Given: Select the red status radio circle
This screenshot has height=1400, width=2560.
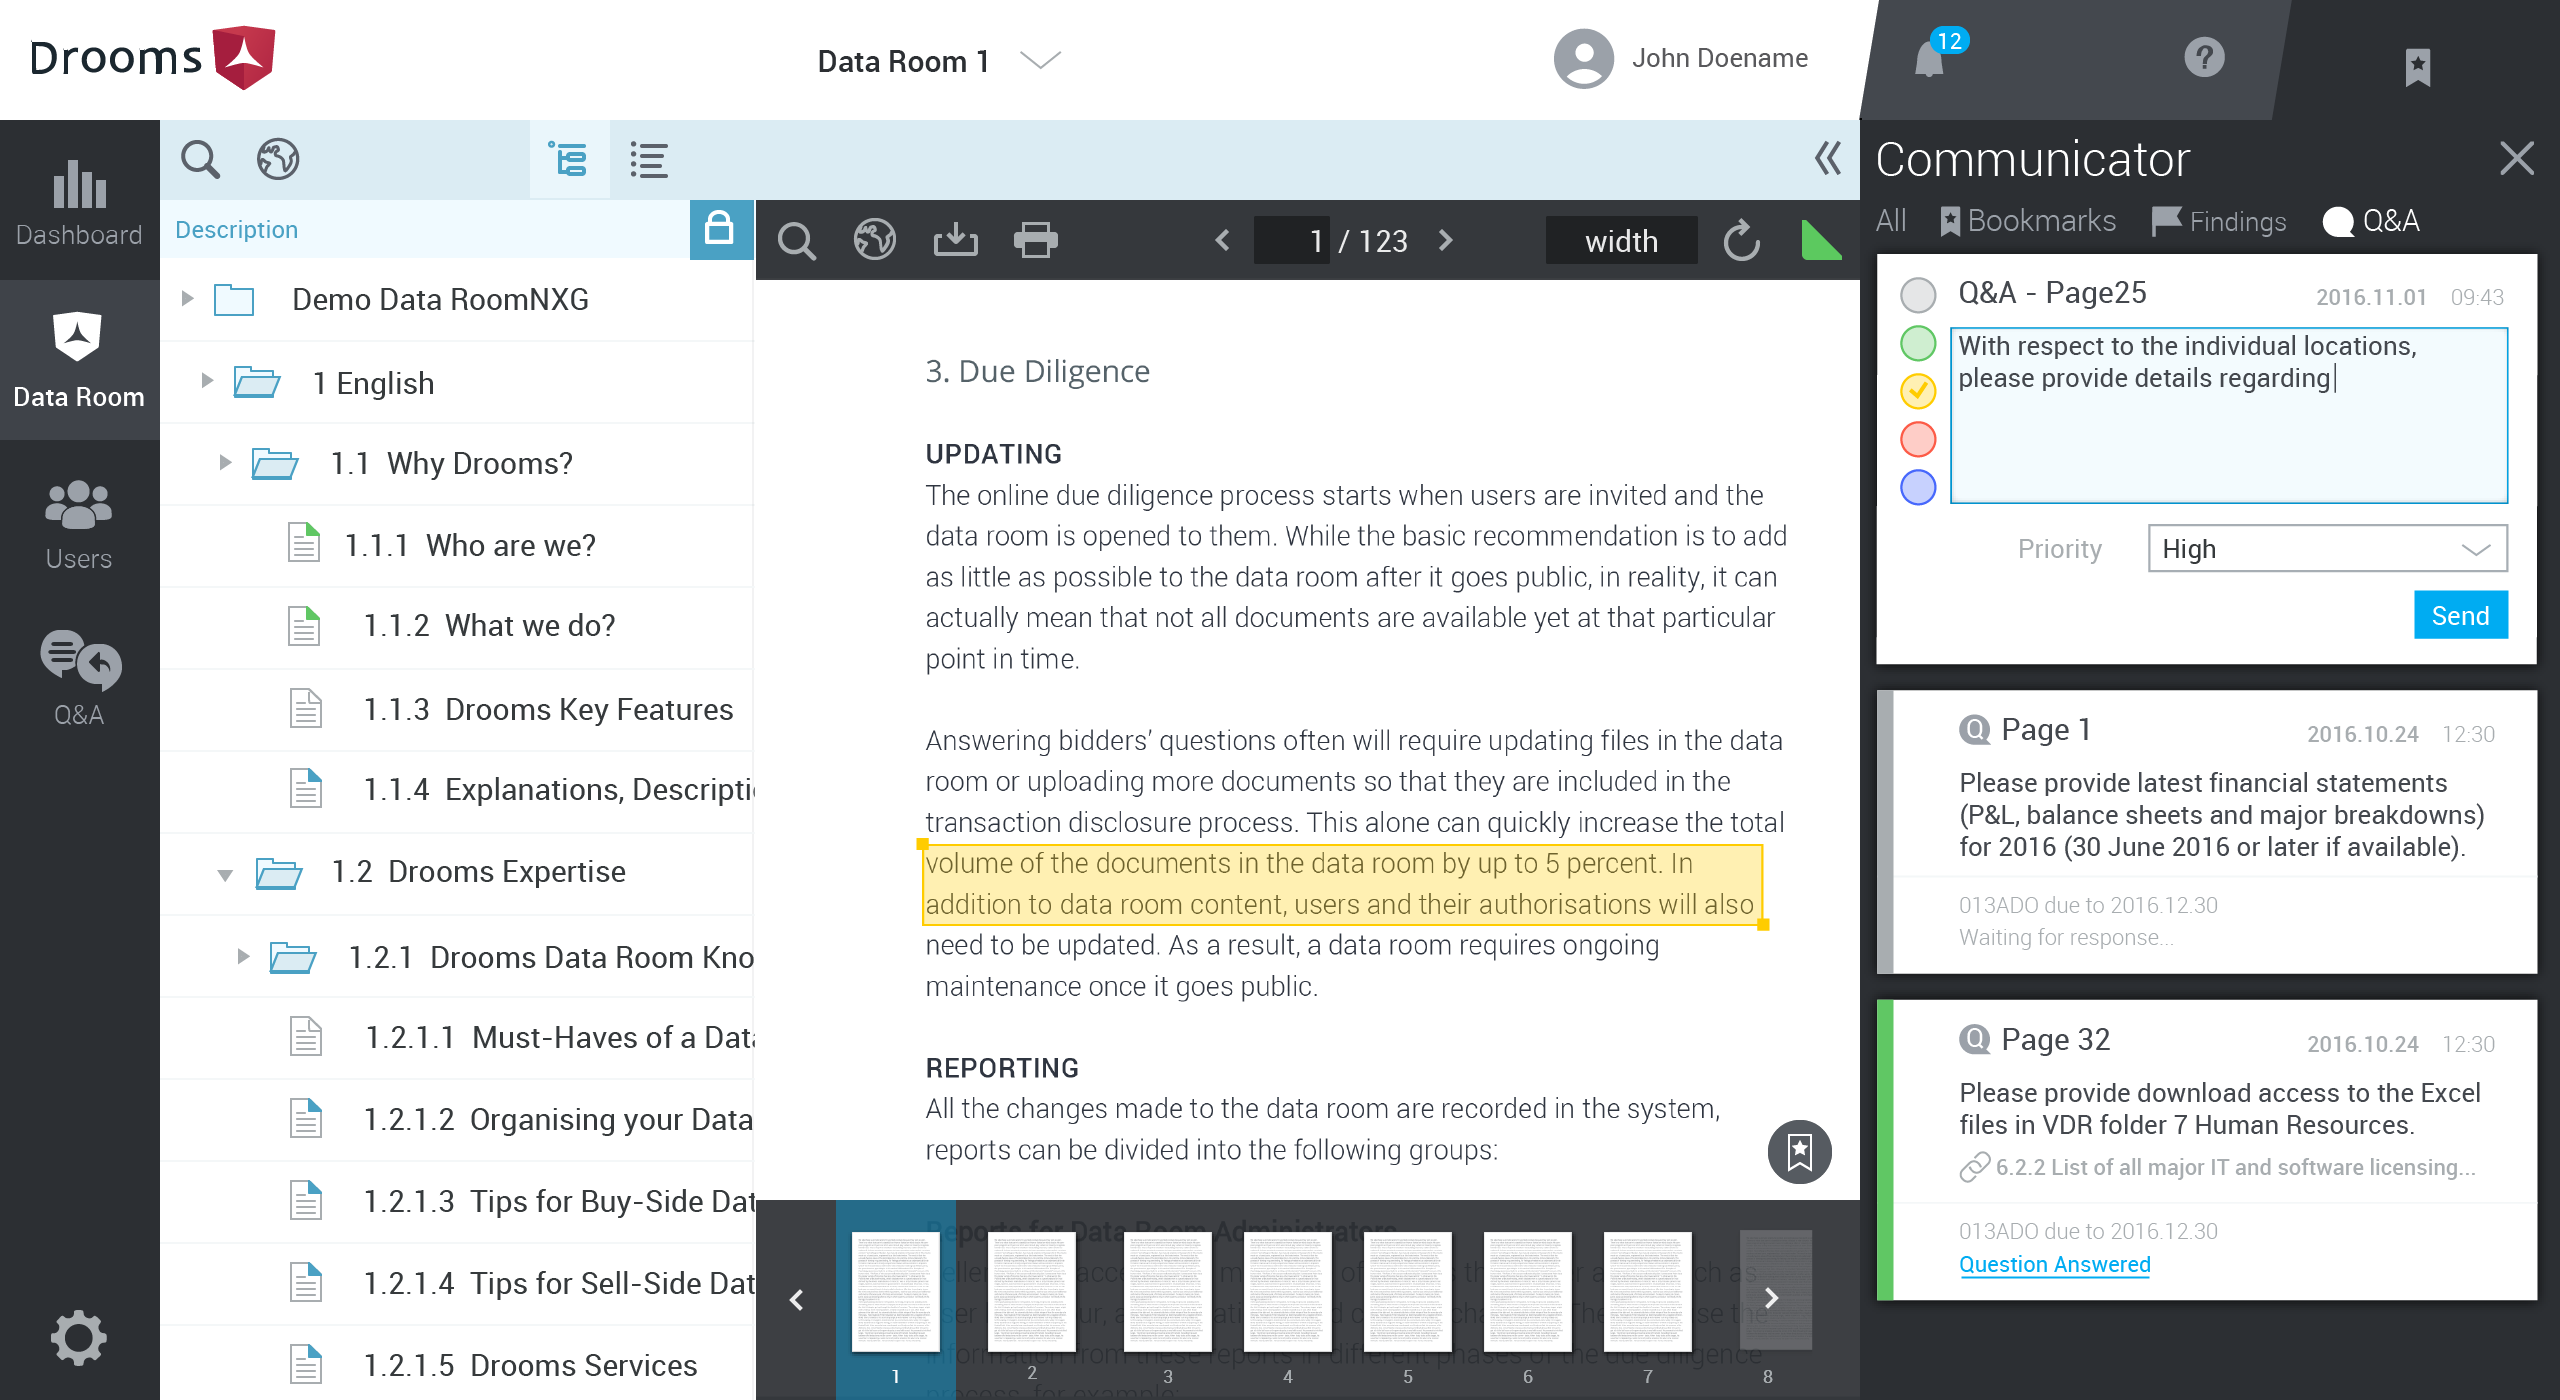Looking at the screenshot, I should point(1917,439).
